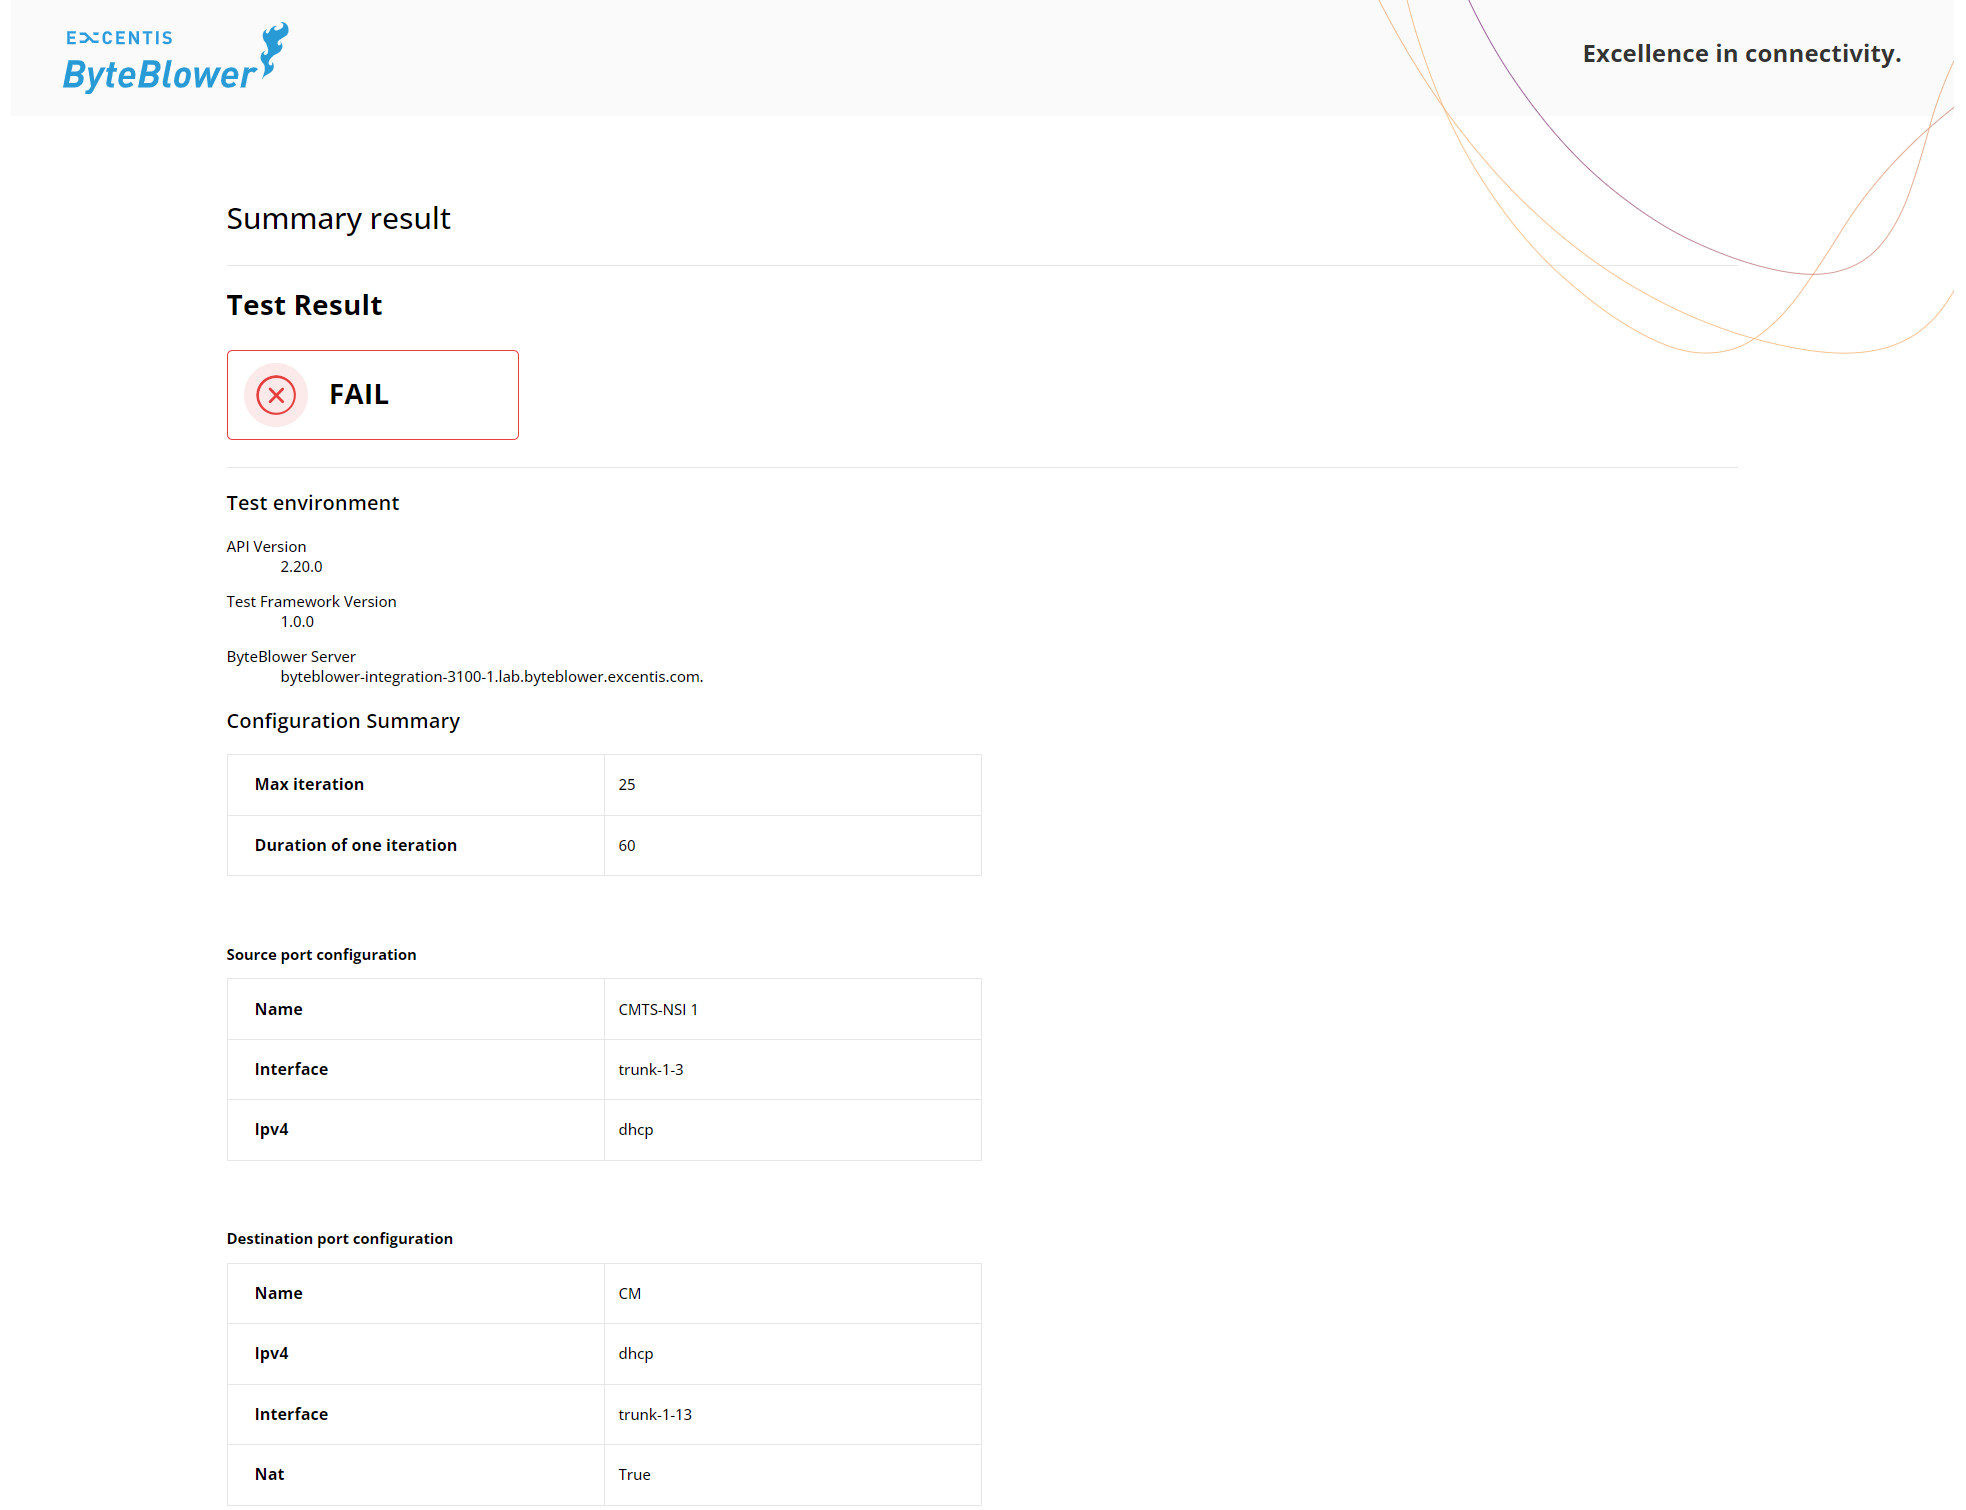Click the Excentis wordmark above ByteBlower
Image resolution: width=1966 pixels, height=1510 pixels.
[x=118, y=35]
